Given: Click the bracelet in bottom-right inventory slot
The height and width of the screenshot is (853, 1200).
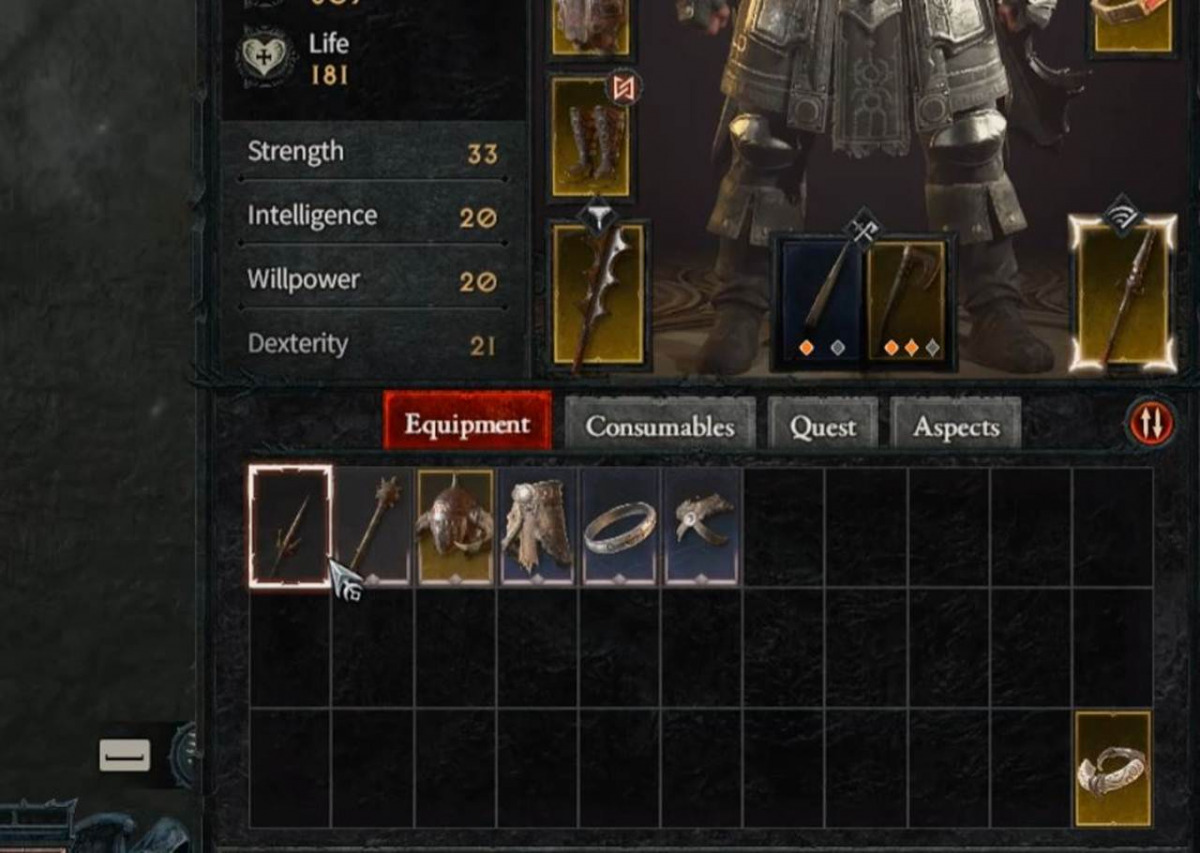Looking at the screenshot, I should click(x=1113, y=770).
